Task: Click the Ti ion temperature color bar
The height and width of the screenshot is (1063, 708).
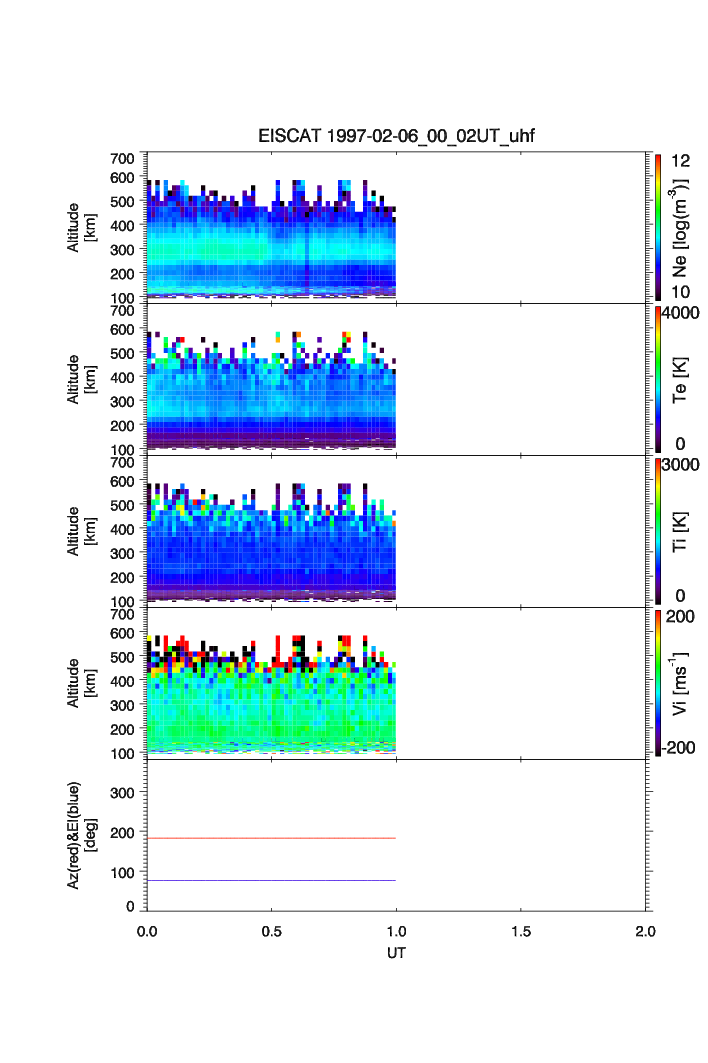Action: coord(658,531)
